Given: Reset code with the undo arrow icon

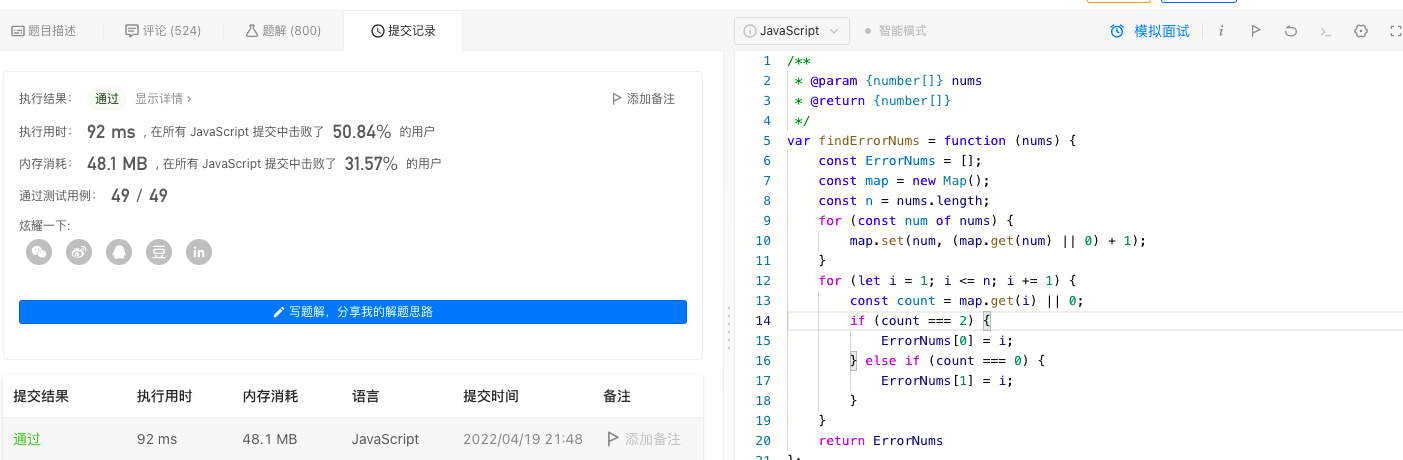Looking at the screenshot, I should [1291, 31].
